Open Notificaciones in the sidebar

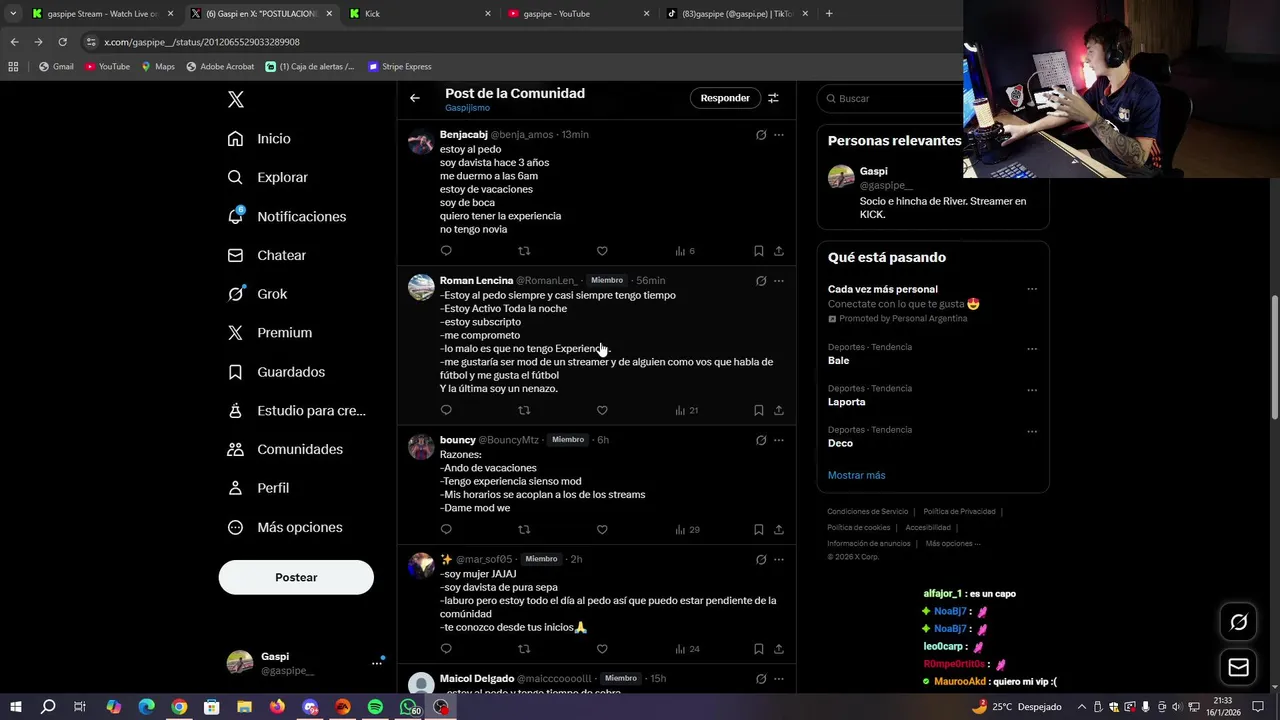[286, 216]
